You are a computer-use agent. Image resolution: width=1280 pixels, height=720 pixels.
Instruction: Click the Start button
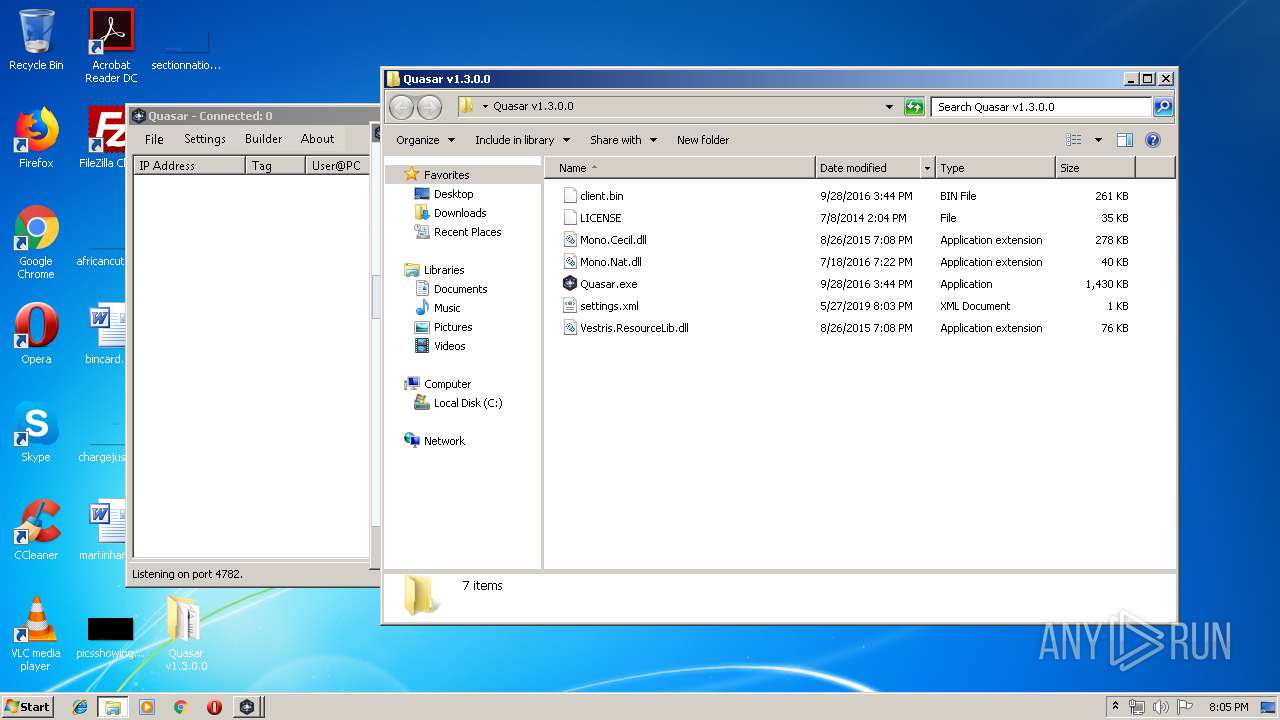pos(27,706)
